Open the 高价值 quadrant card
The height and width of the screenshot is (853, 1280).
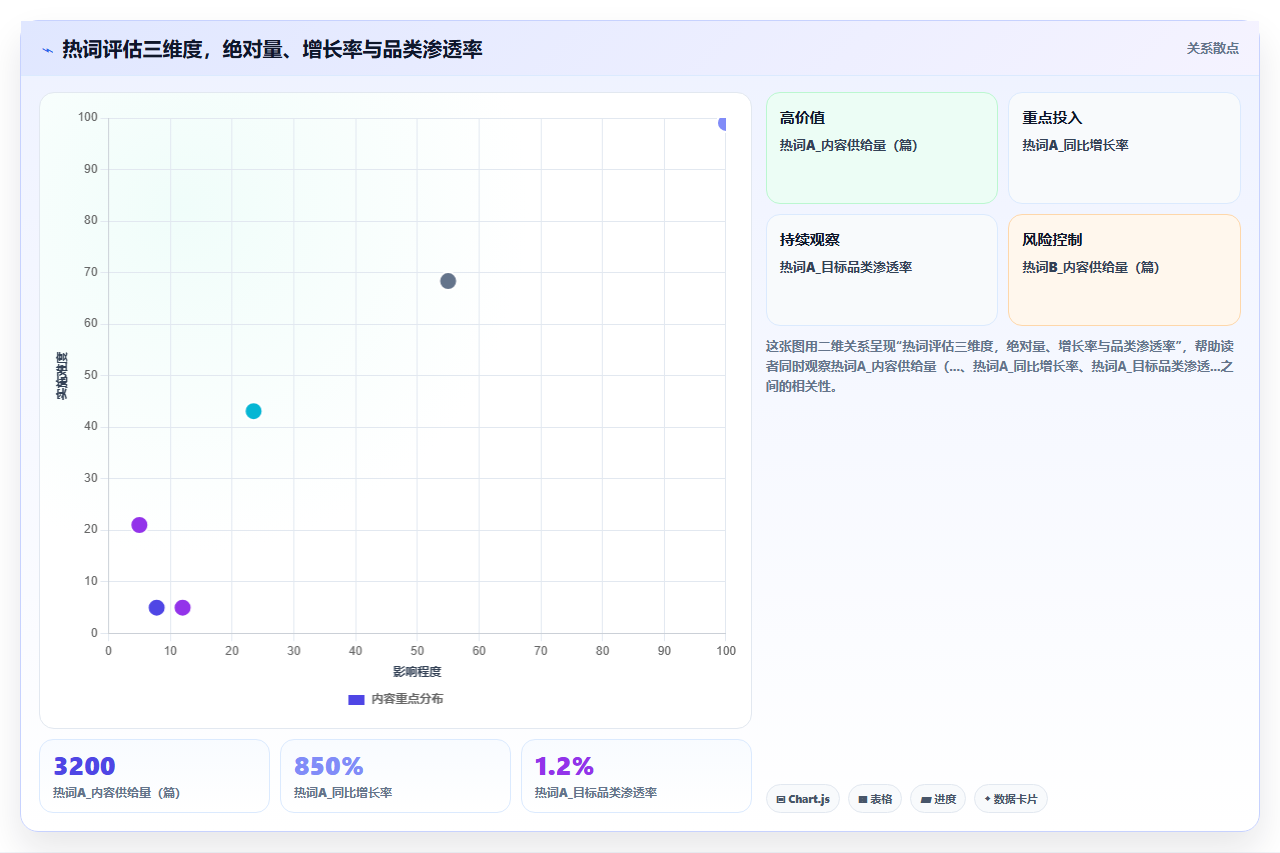click(882, 148)
